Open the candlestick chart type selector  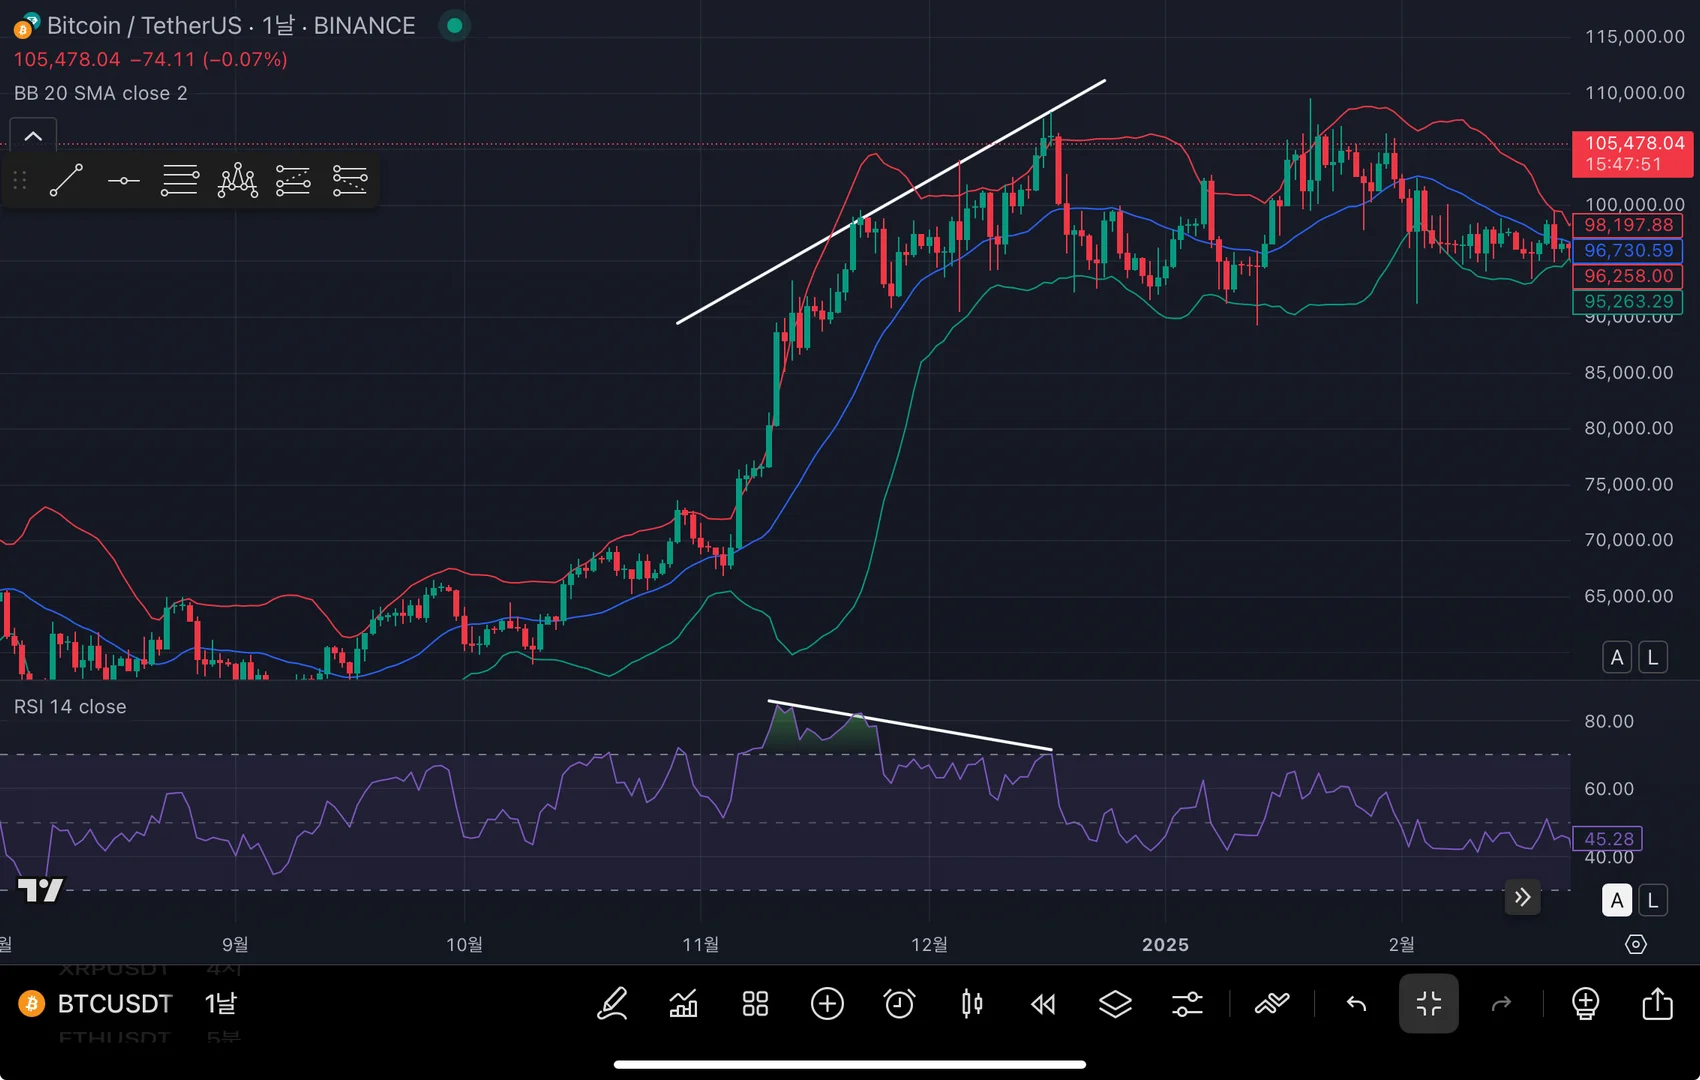971,1003
